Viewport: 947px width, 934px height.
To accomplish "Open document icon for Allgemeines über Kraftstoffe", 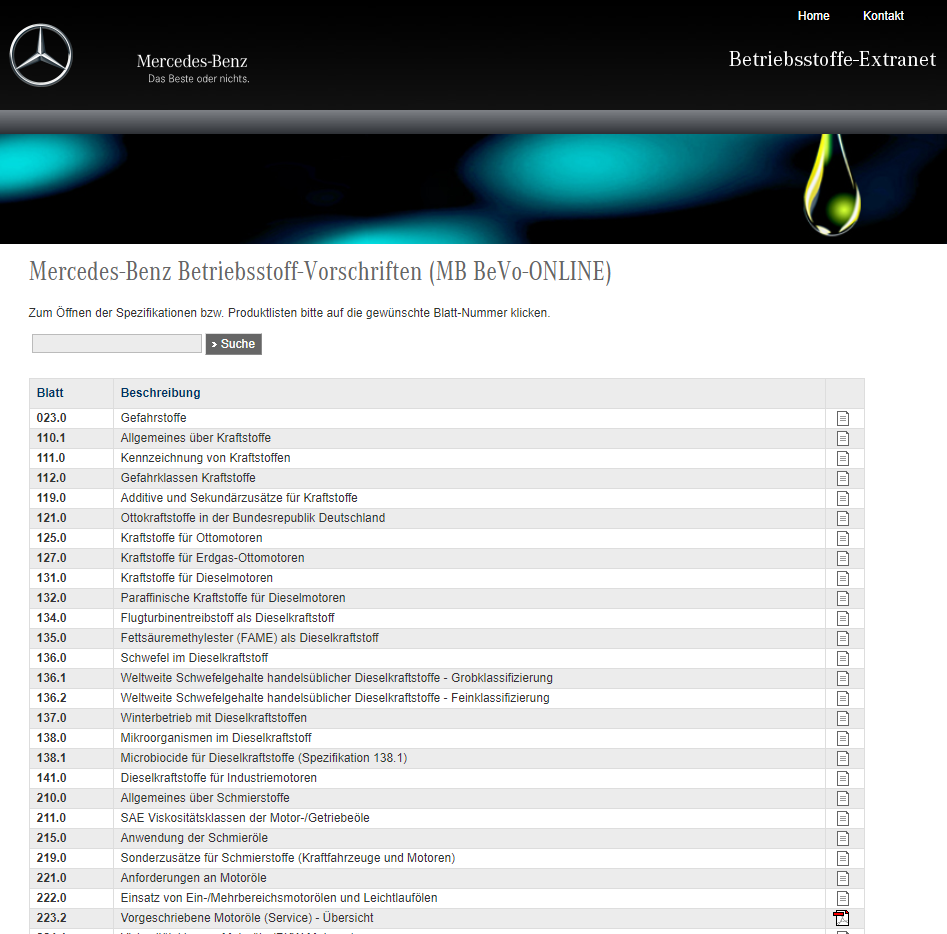I will (x=843, y=438).
